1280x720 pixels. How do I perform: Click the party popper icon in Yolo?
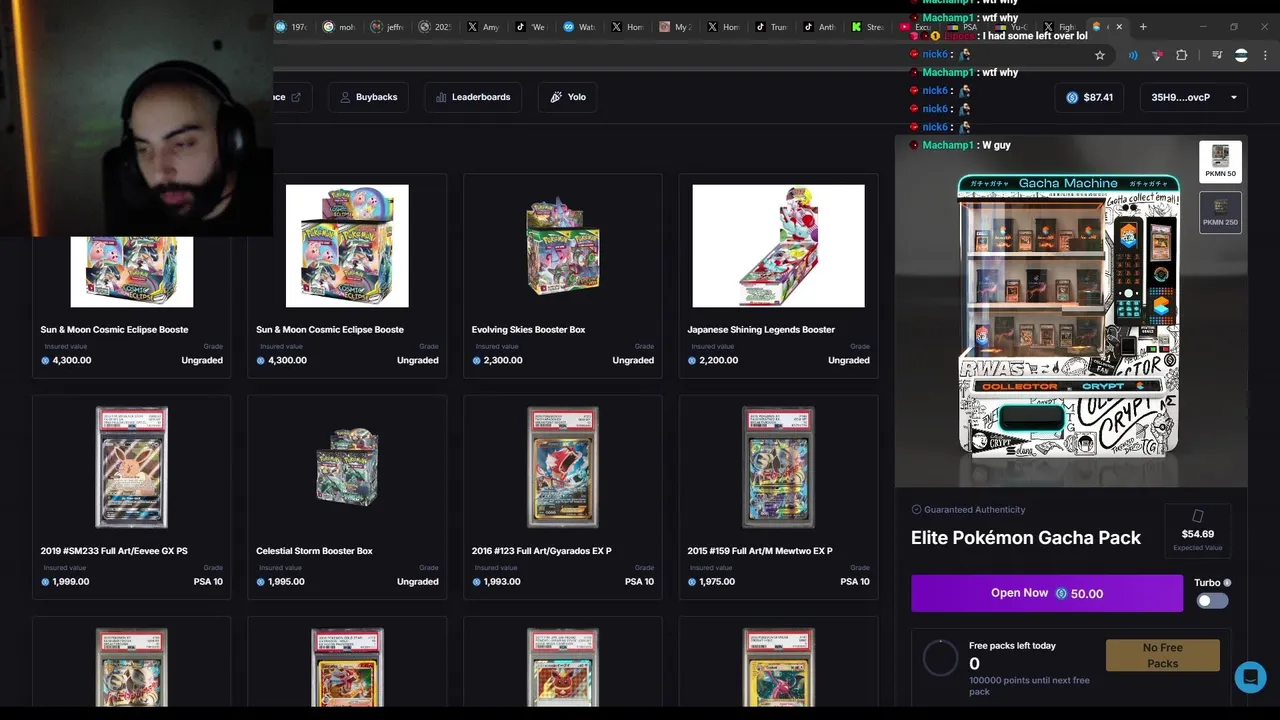click(556, 97)
